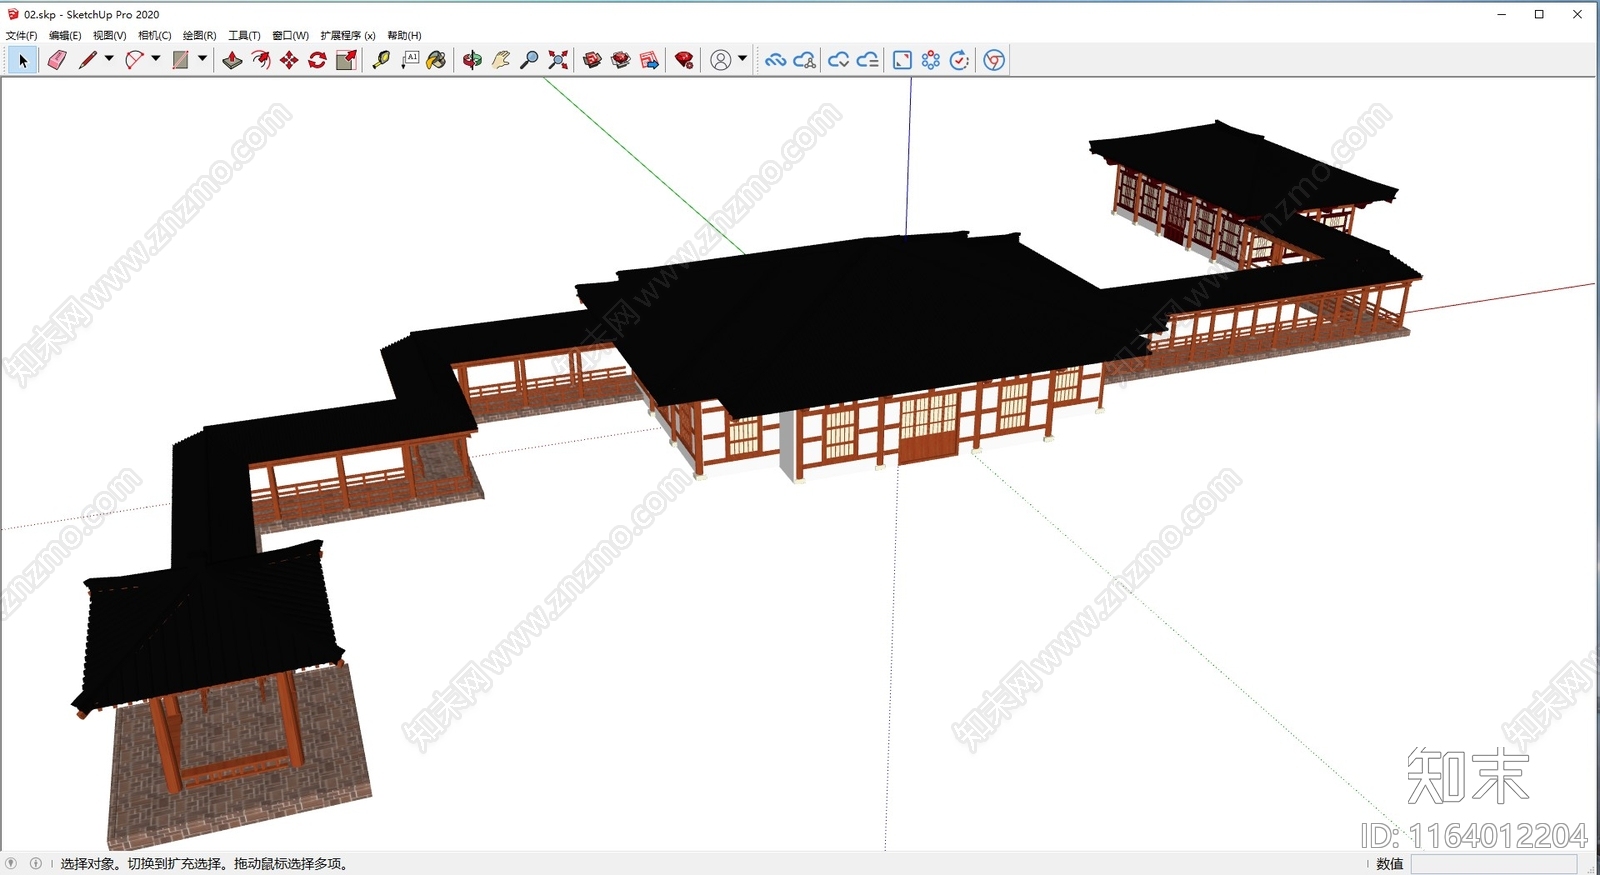Viewport: 1600px width, 875px height.
Task: Click the credits info status bar icon
Action: 36,863
